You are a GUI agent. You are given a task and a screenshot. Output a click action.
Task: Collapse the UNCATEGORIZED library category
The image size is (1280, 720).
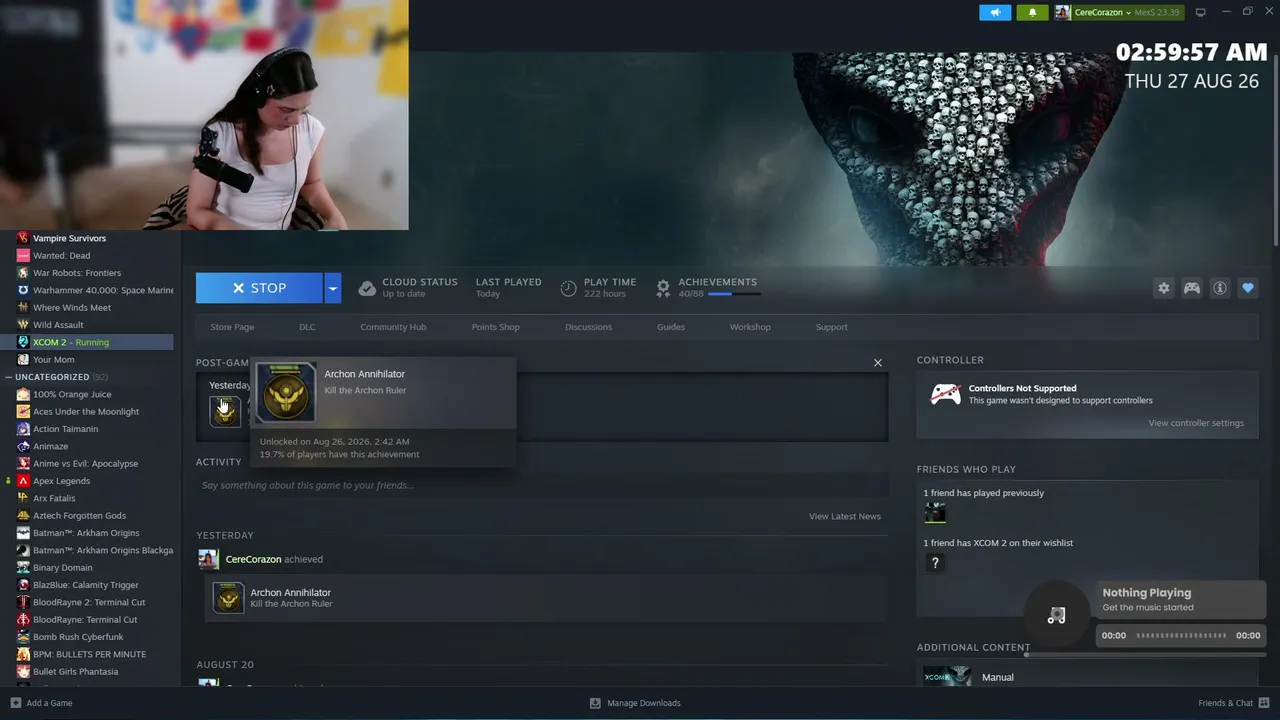click(x=8, y=377)
